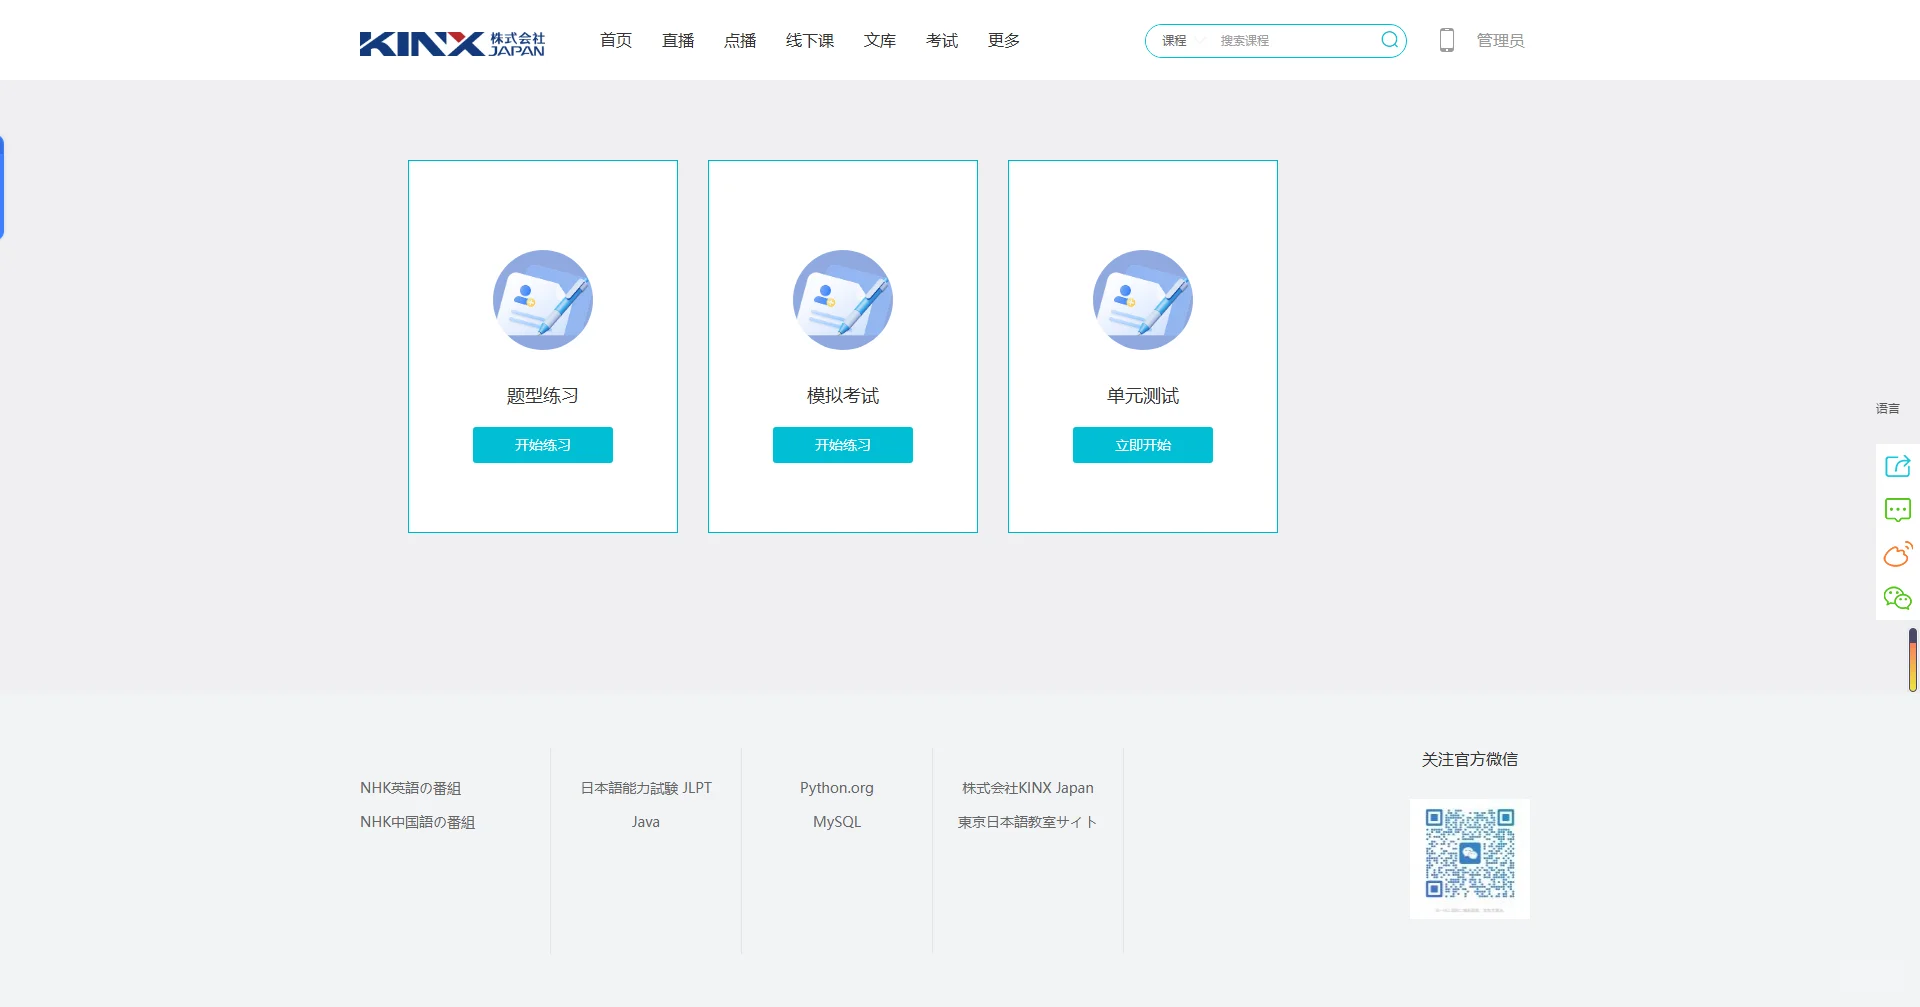Open the 语言 language selector
1920x1007 pixels.
coord(1887,408)
